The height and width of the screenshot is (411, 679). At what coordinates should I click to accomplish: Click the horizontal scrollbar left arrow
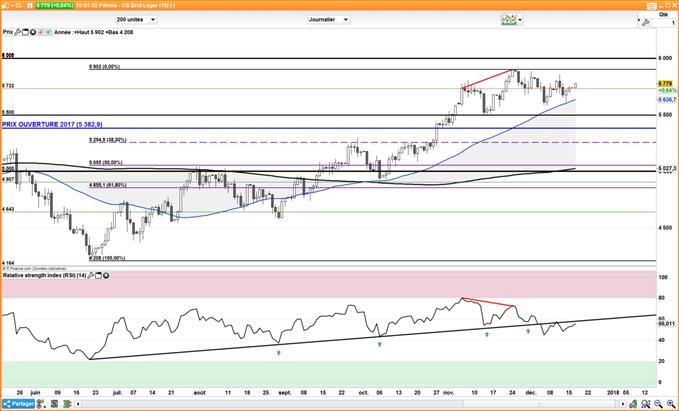click(x=78, y=404)
